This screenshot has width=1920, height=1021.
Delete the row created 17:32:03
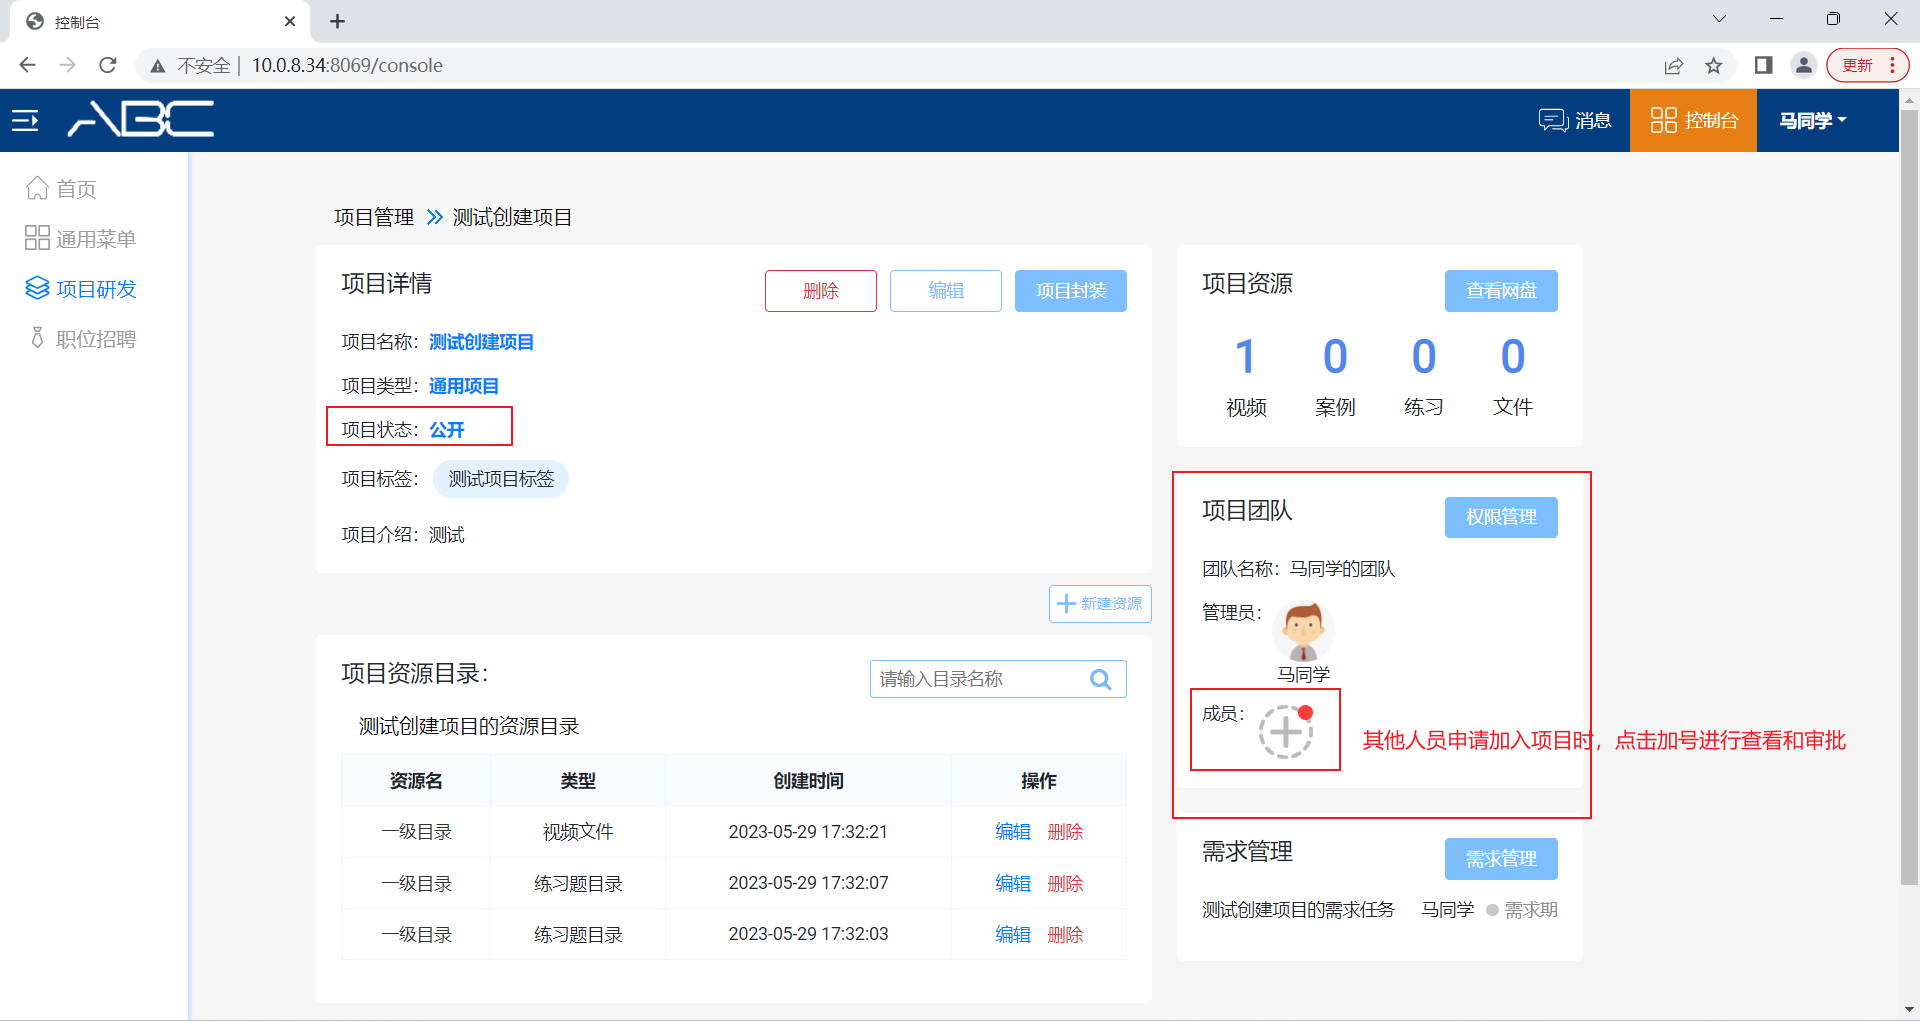[x=1065, y=935]
